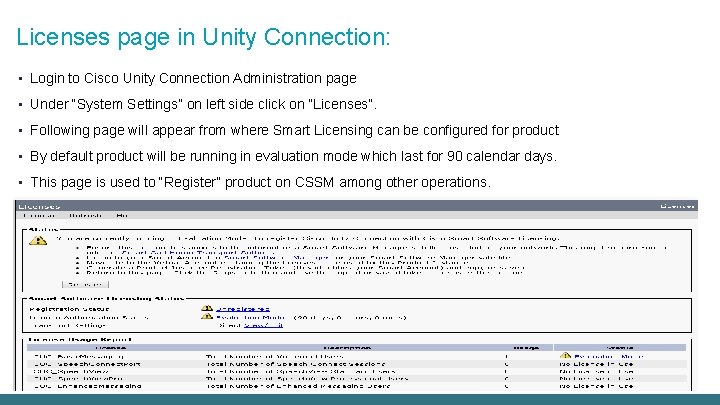720x405 pixels.
Task: Select the CUC_BasicMessaging license row name
Action: pos(79,356)
